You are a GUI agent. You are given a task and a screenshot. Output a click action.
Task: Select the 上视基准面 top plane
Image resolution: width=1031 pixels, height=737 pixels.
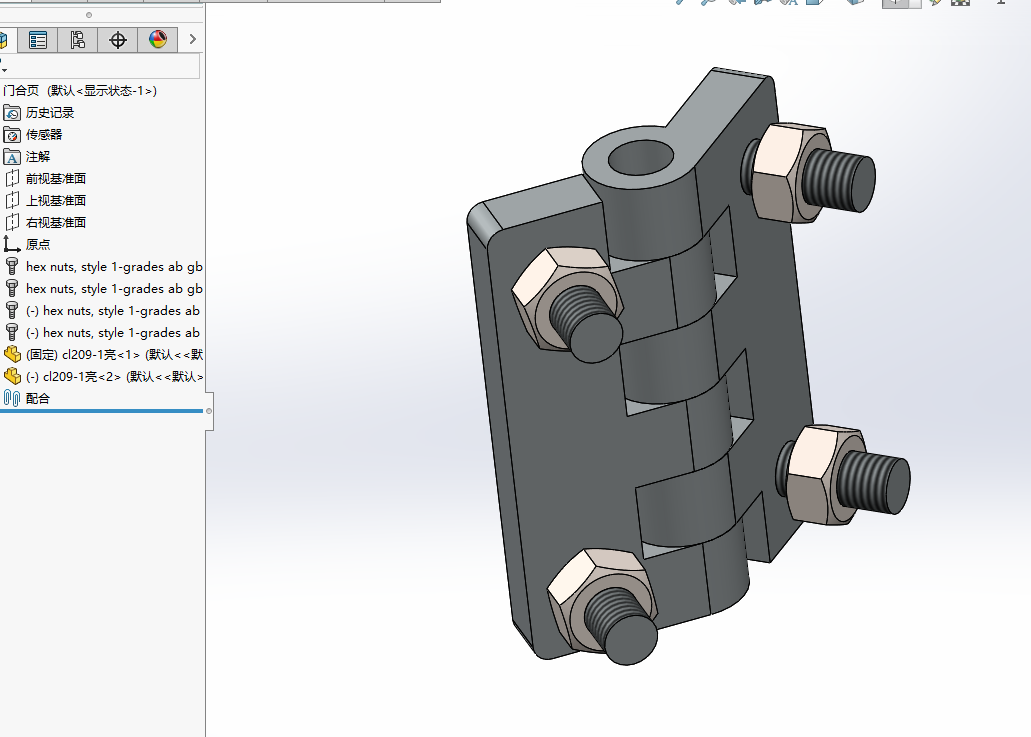coord(45,201)
